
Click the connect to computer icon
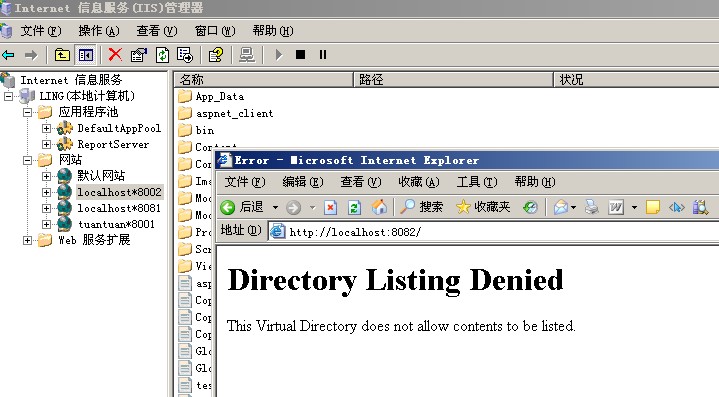tap(247, 55)
